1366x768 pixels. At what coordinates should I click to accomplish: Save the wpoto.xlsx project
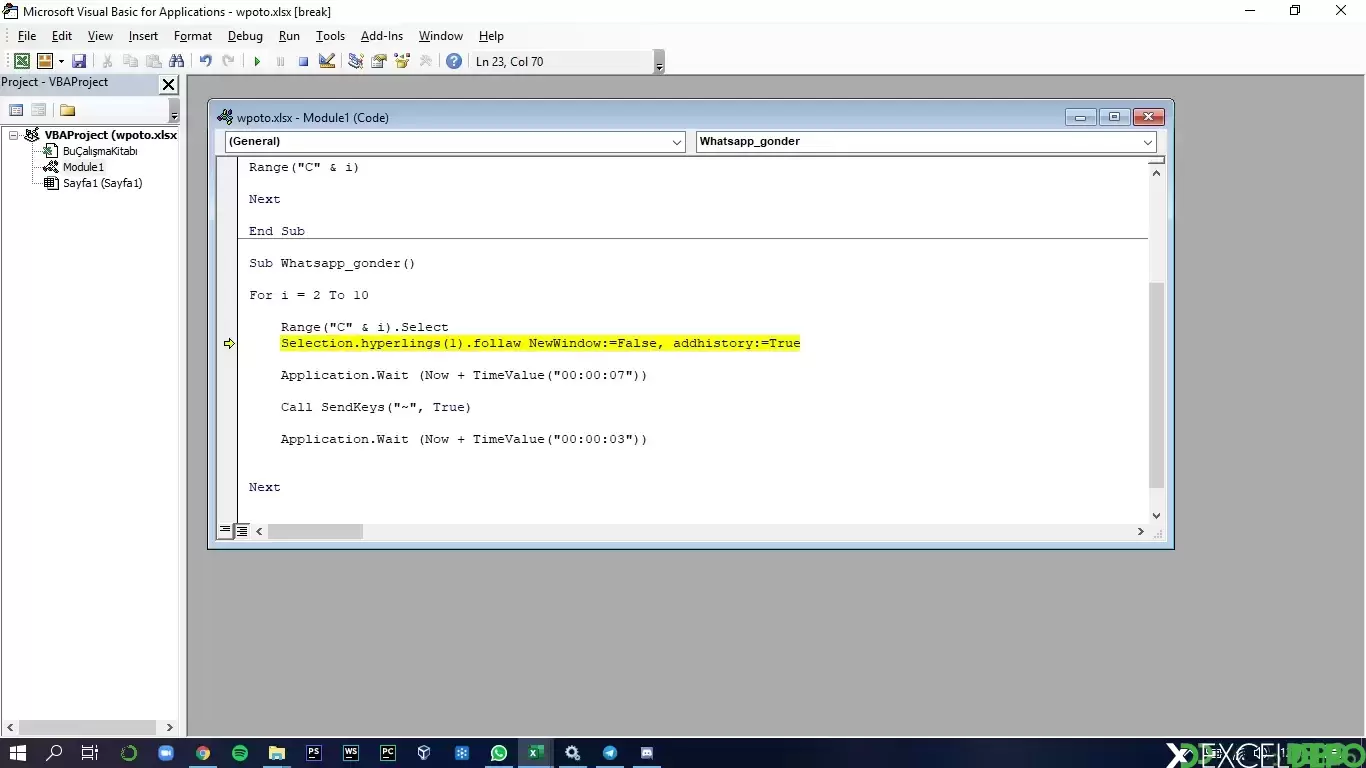pos(79,61)
